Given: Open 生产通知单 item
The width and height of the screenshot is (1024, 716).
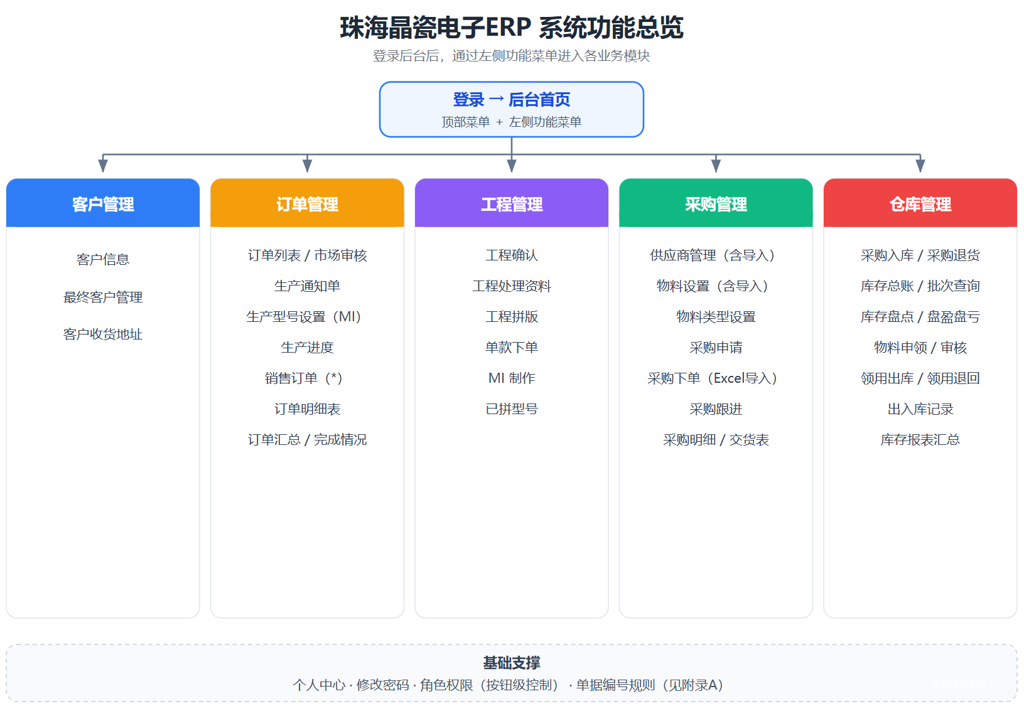Looking at the screenshot, I should coord(307,286).
